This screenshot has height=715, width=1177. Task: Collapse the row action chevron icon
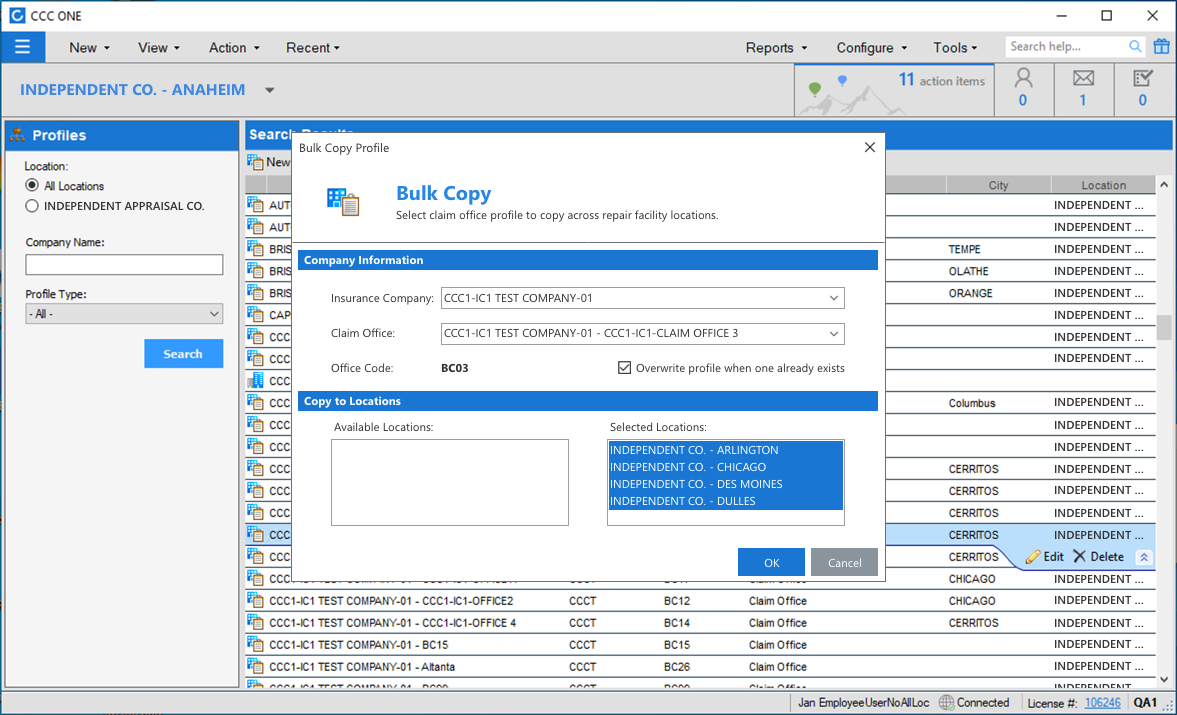pos(1144,557)
